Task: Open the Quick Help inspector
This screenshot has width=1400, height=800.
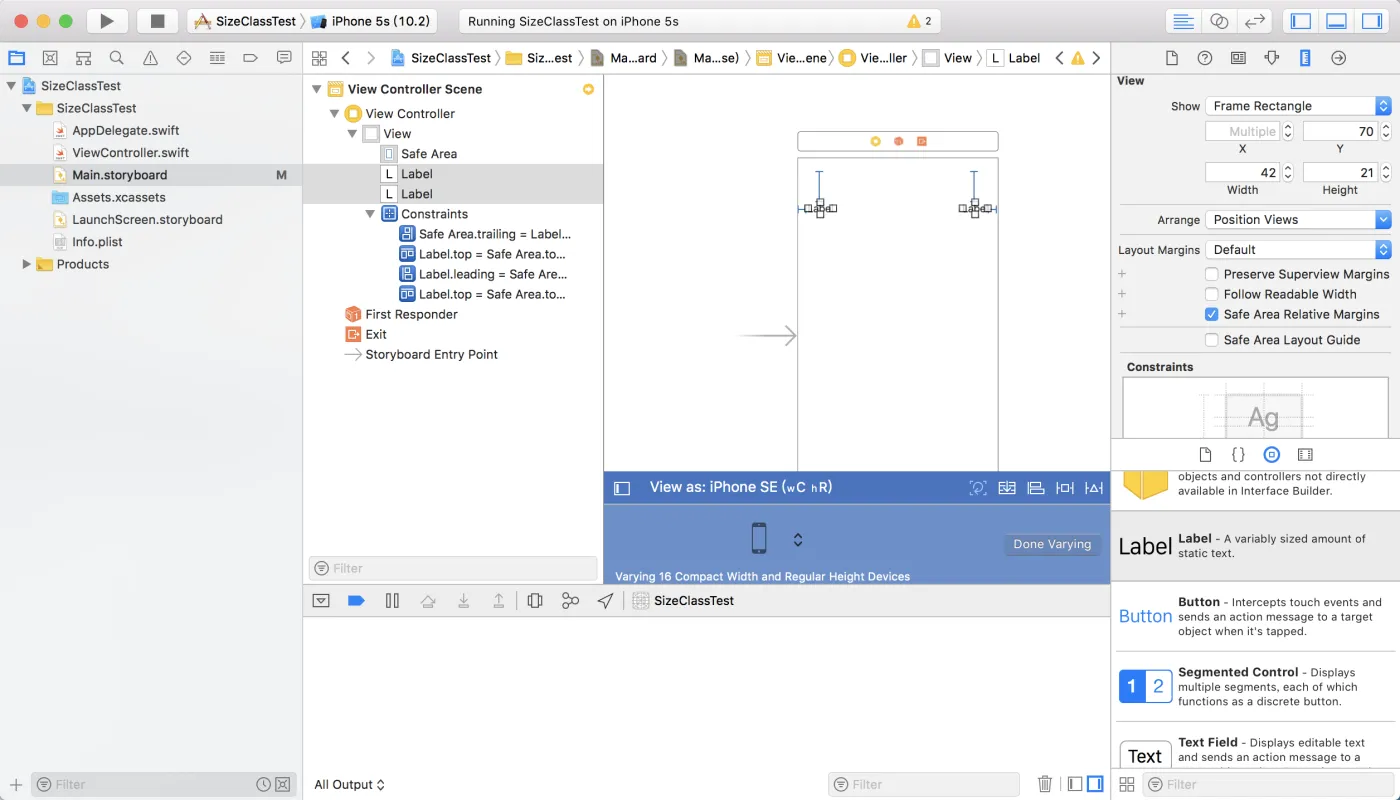Action: coord(1205,58)
